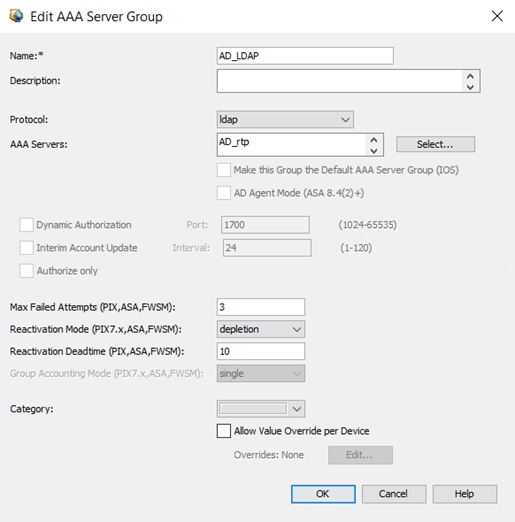
Task: Toggle the Authorize only checkbox
Action: tap(26, 271)
